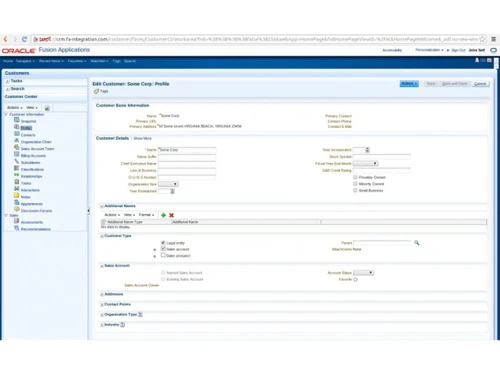Image resolution: width=500 pixels, height=375 pixels.
Task: Click the browser bookmark star icon
Action: [x=482, y=39]
